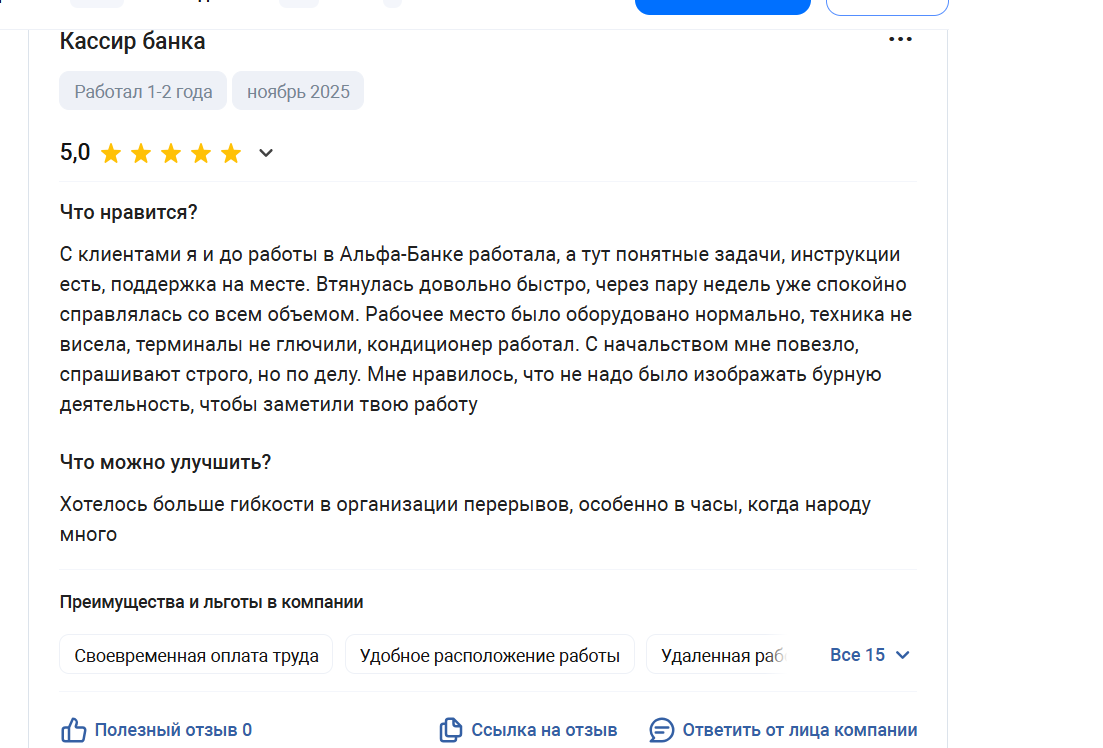Expand rating breakdown chevron next to stars
Image resolution: width=1103 pixels, height=748 pixels.
click(x=266, y=153)
